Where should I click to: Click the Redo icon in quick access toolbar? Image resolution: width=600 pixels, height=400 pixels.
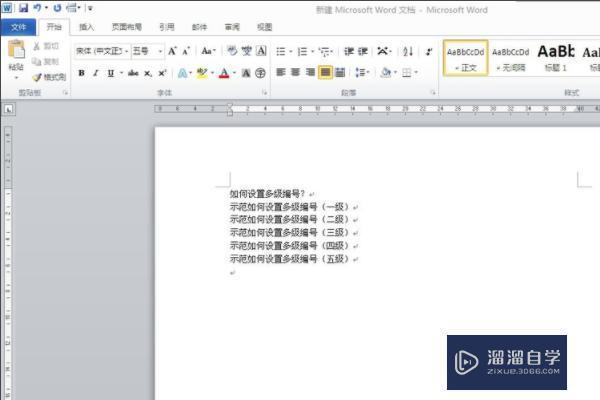[x=57, y=8]
